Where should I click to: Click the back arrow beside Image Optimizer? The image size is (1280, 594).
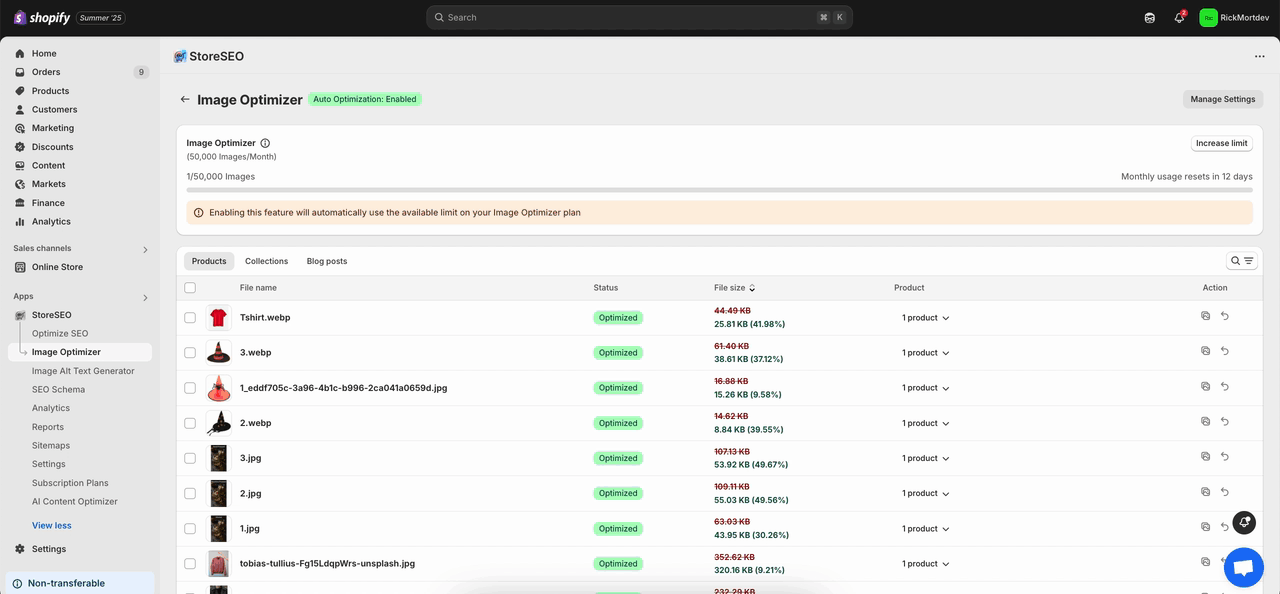pyautogui.click(x=185, y=100)
